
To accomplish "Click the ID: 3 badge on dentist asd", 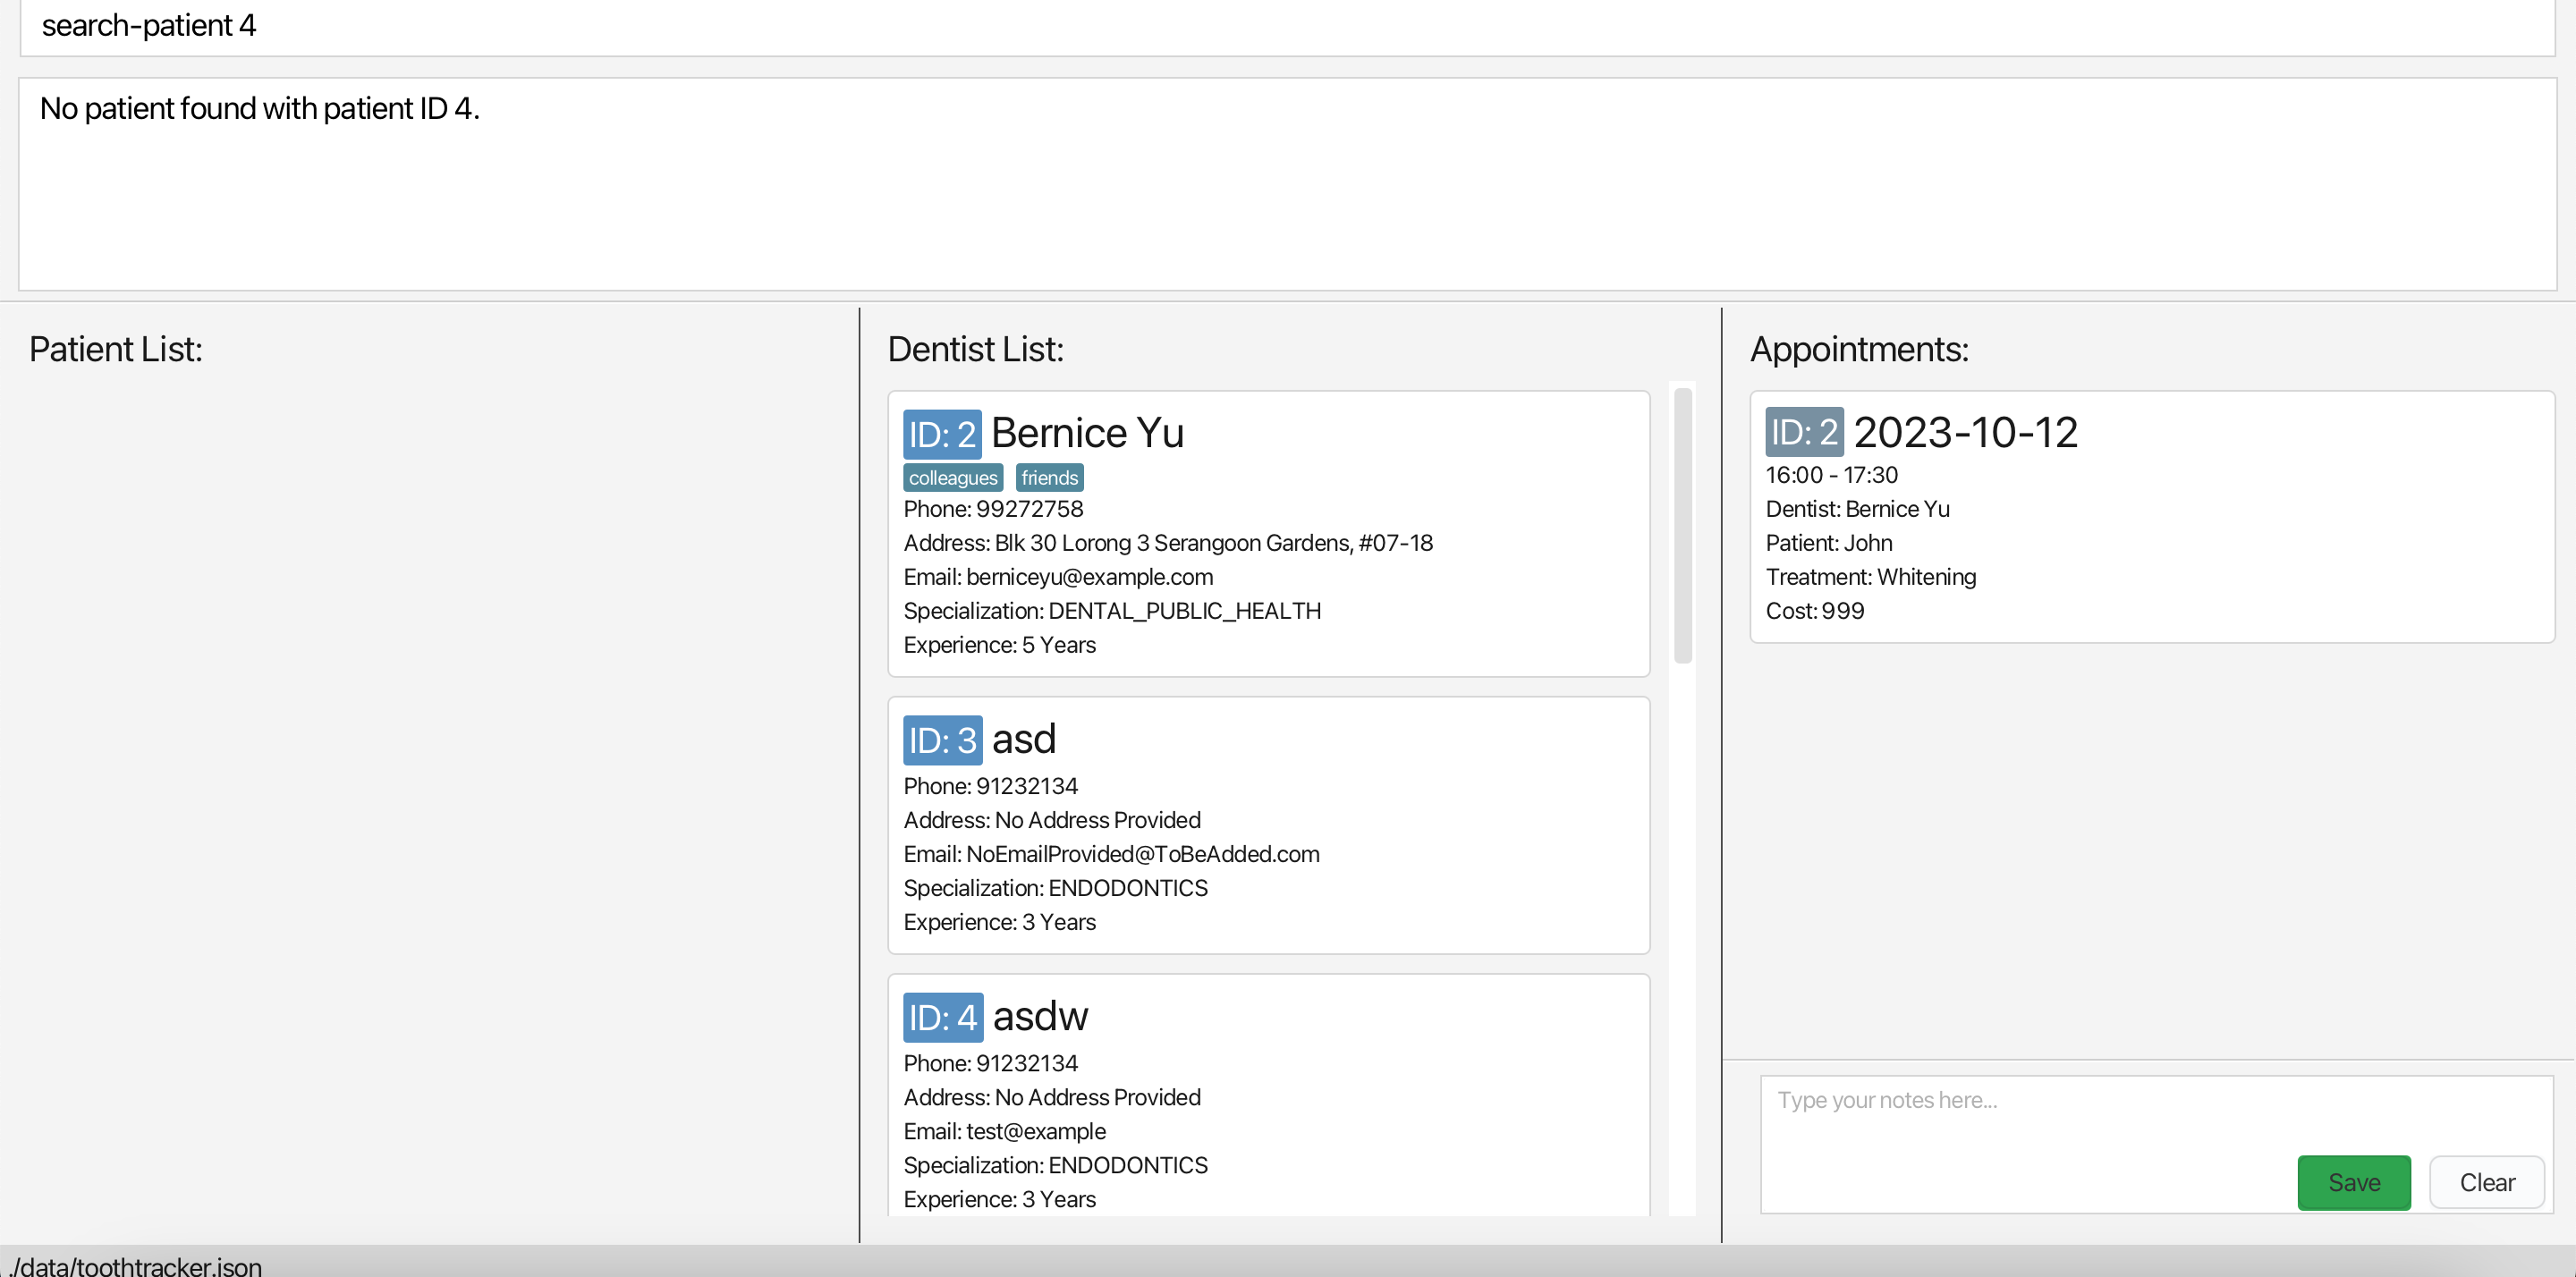I will coord(942,740).
